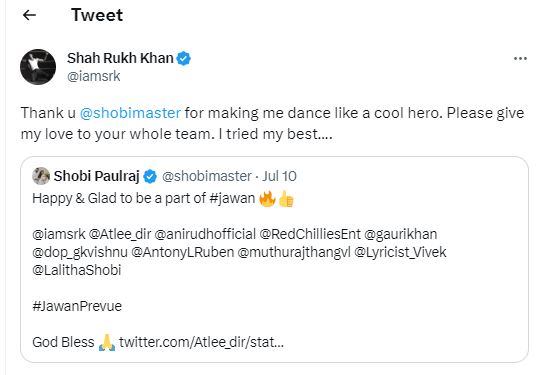Click the @anirudhofficial mention
541x375 pixels.
coord(205,234)
